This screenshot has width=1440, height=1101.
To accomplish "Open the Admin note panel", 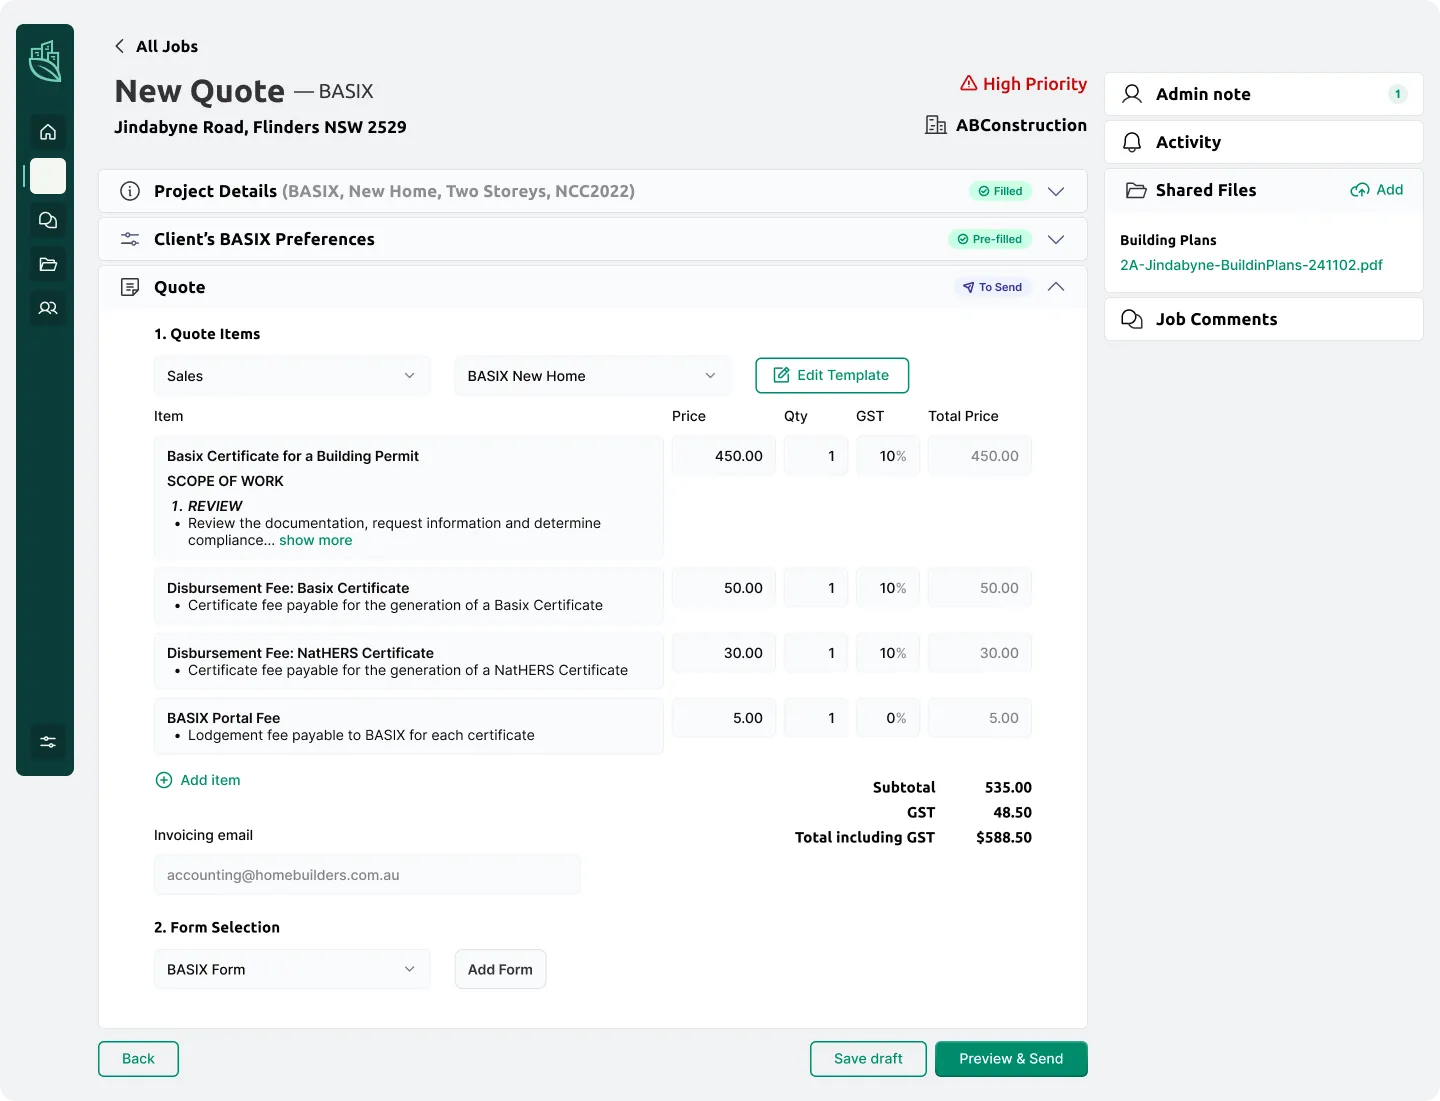I will [x=1203, y=93].
